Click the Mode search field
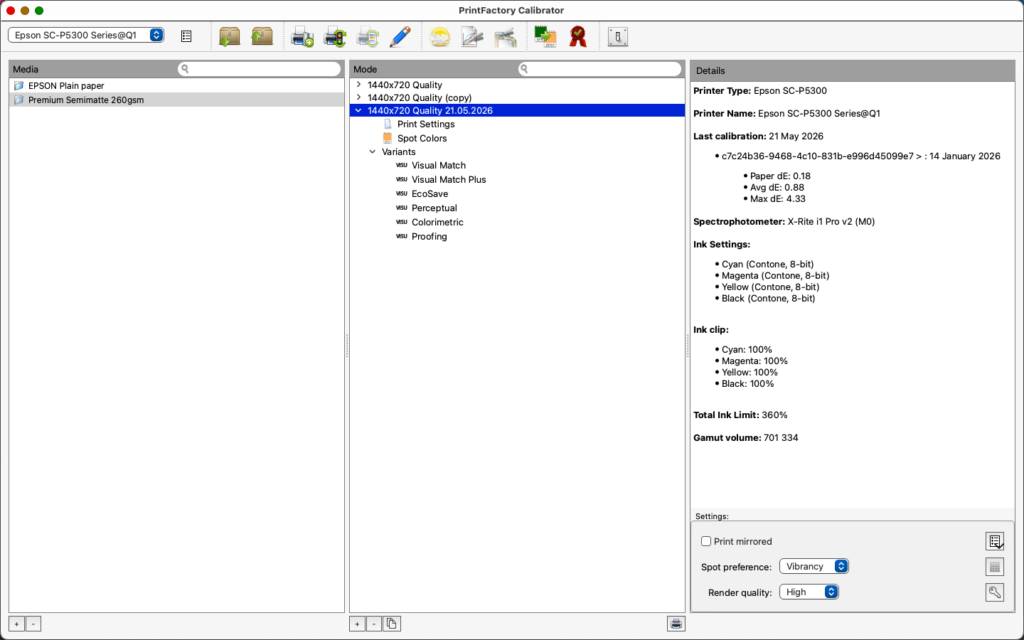This screenshot has height=640, width=1024. tap(600, 69)
